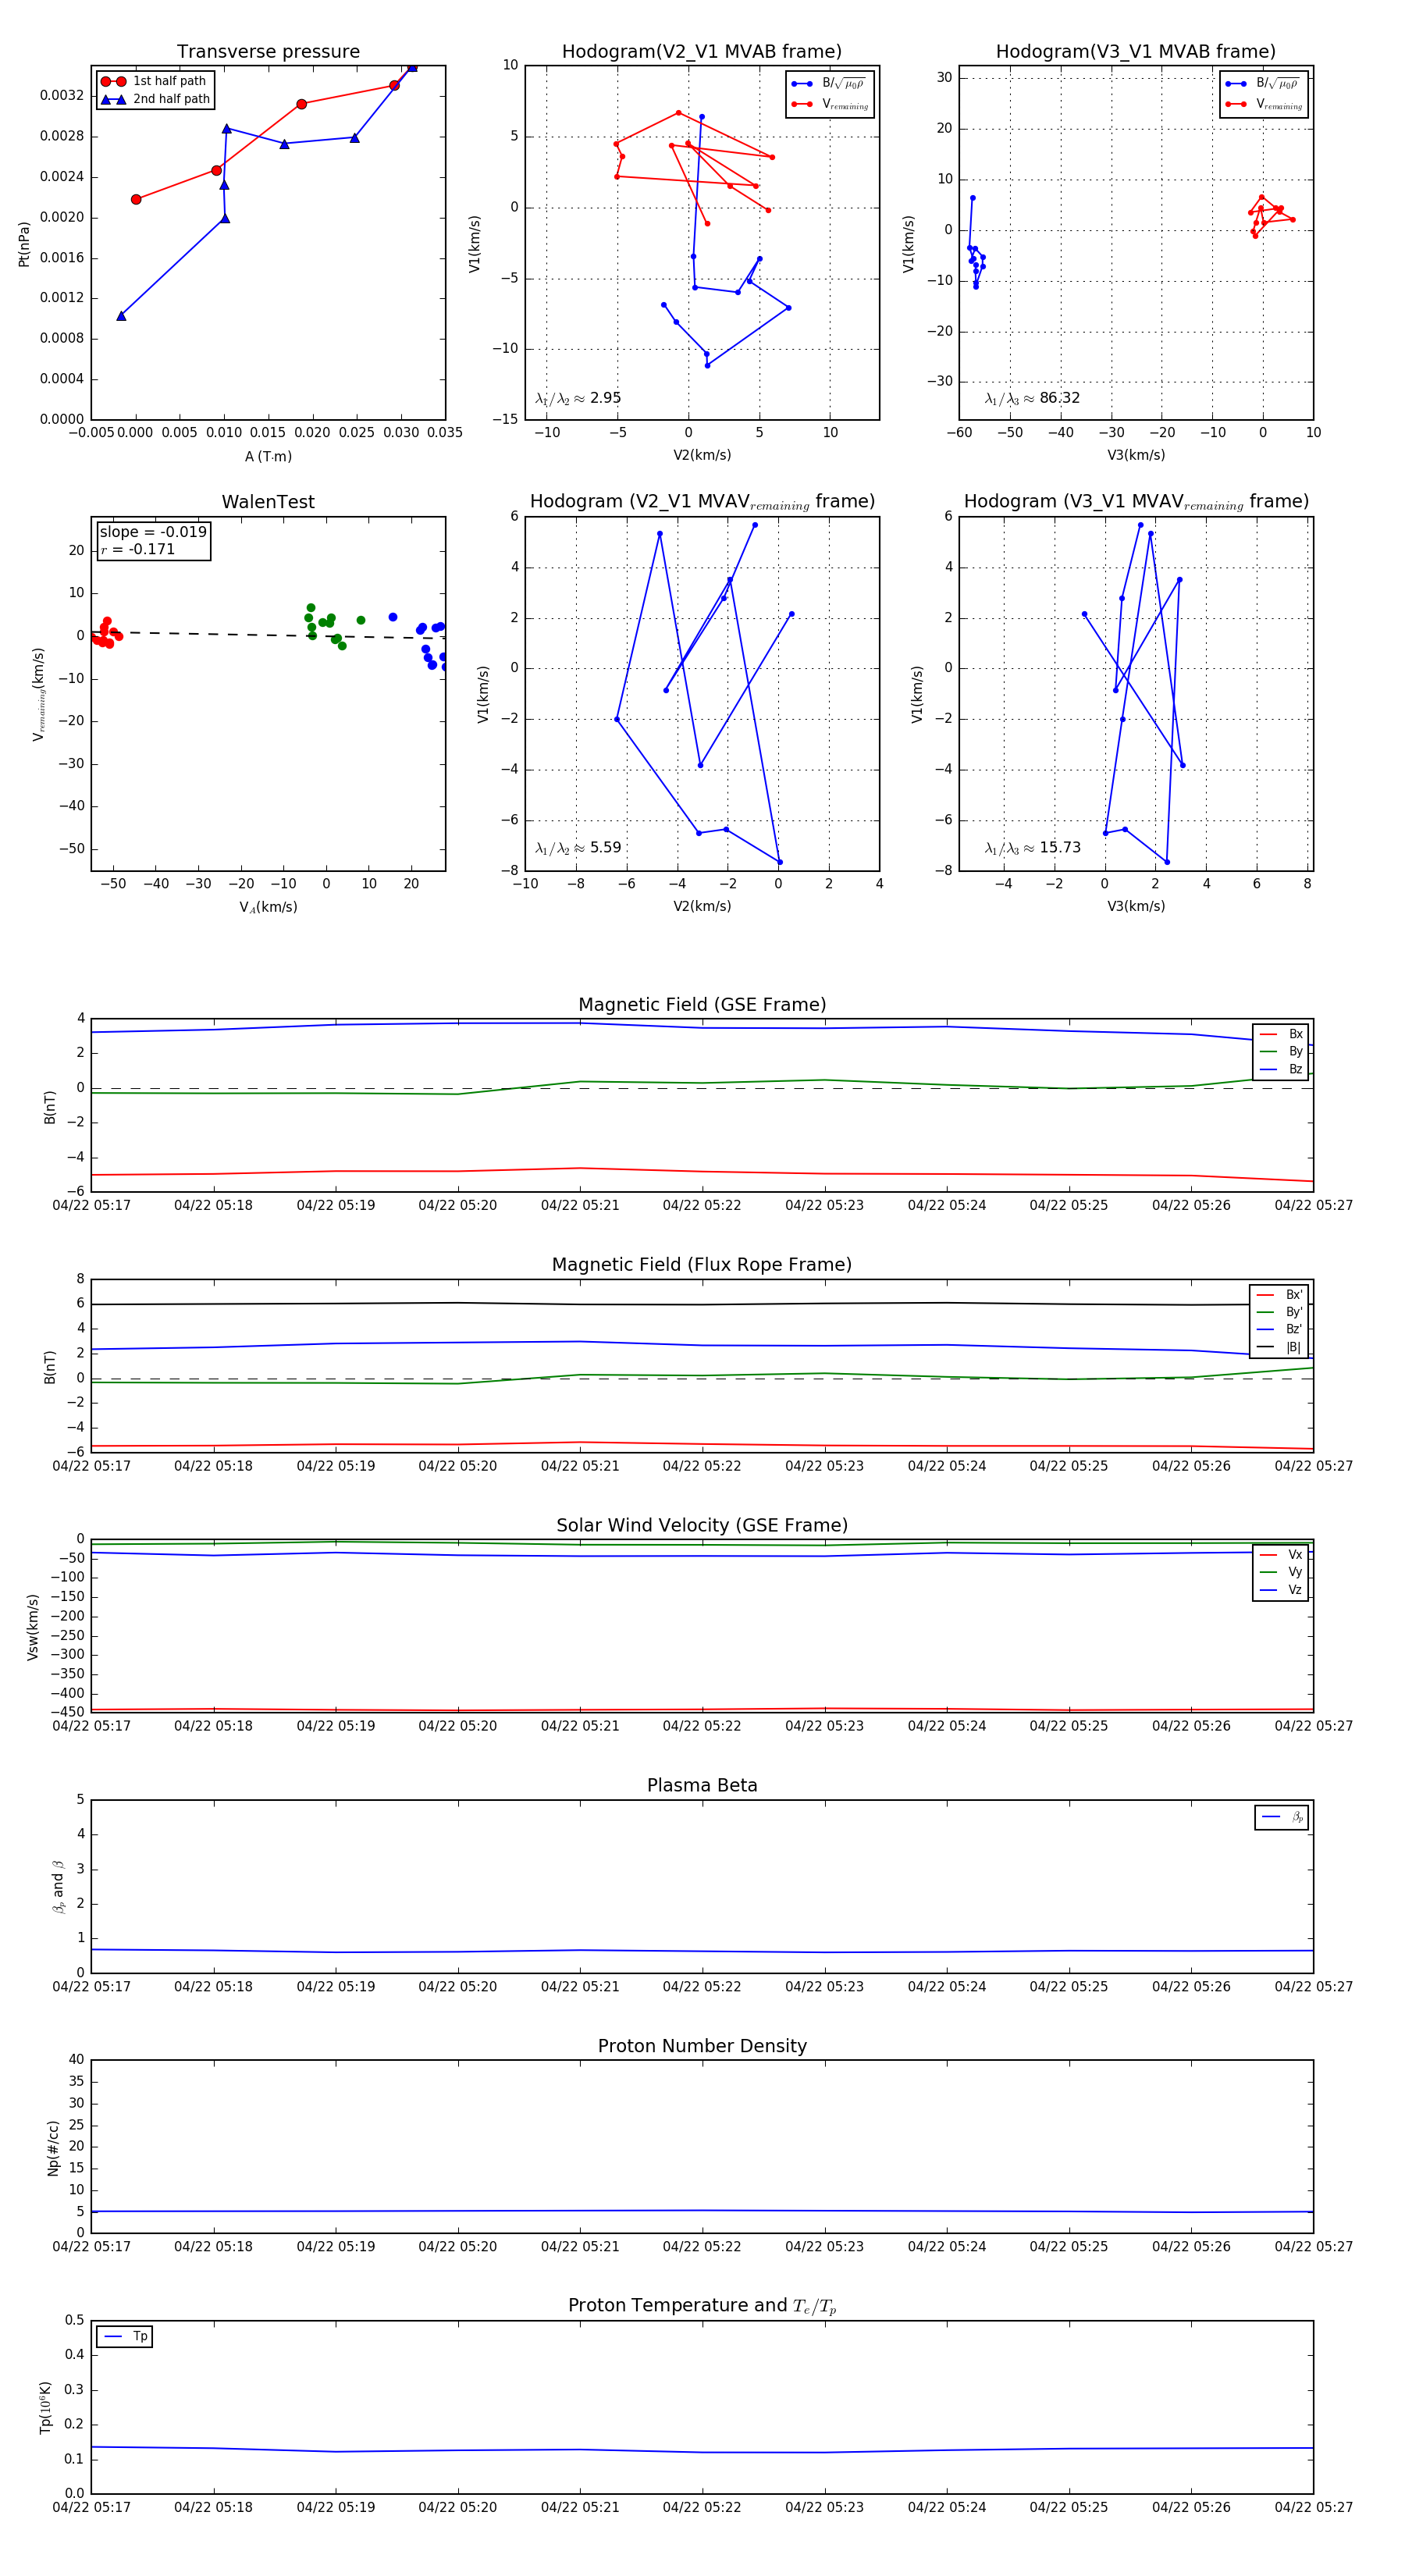
Task: Click the 'r = -0.171' text
Action: click(138, 549)
